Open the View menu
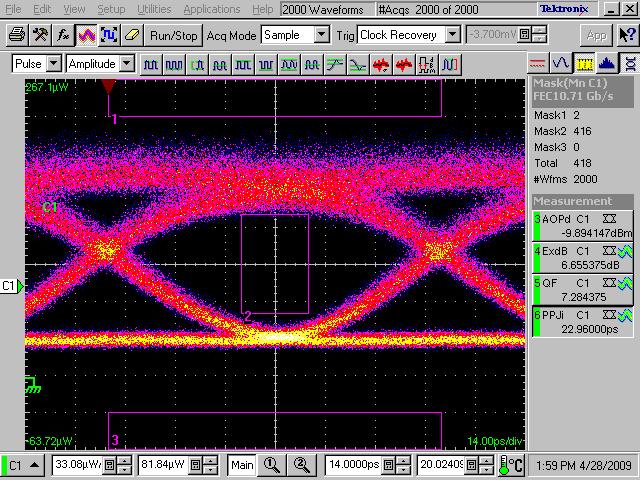640x480 pixels. [74, 9]
